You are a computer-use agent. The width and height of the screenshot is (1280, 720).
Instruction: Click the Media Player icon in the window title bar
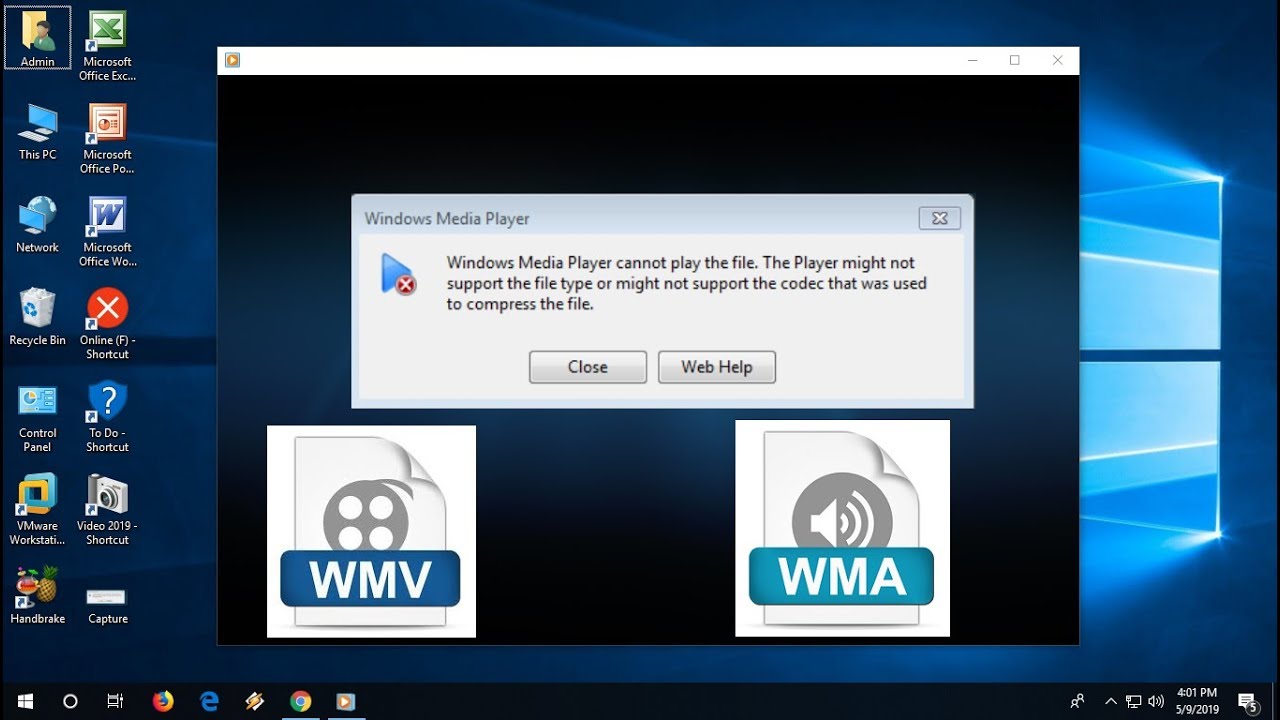[232, 60]
